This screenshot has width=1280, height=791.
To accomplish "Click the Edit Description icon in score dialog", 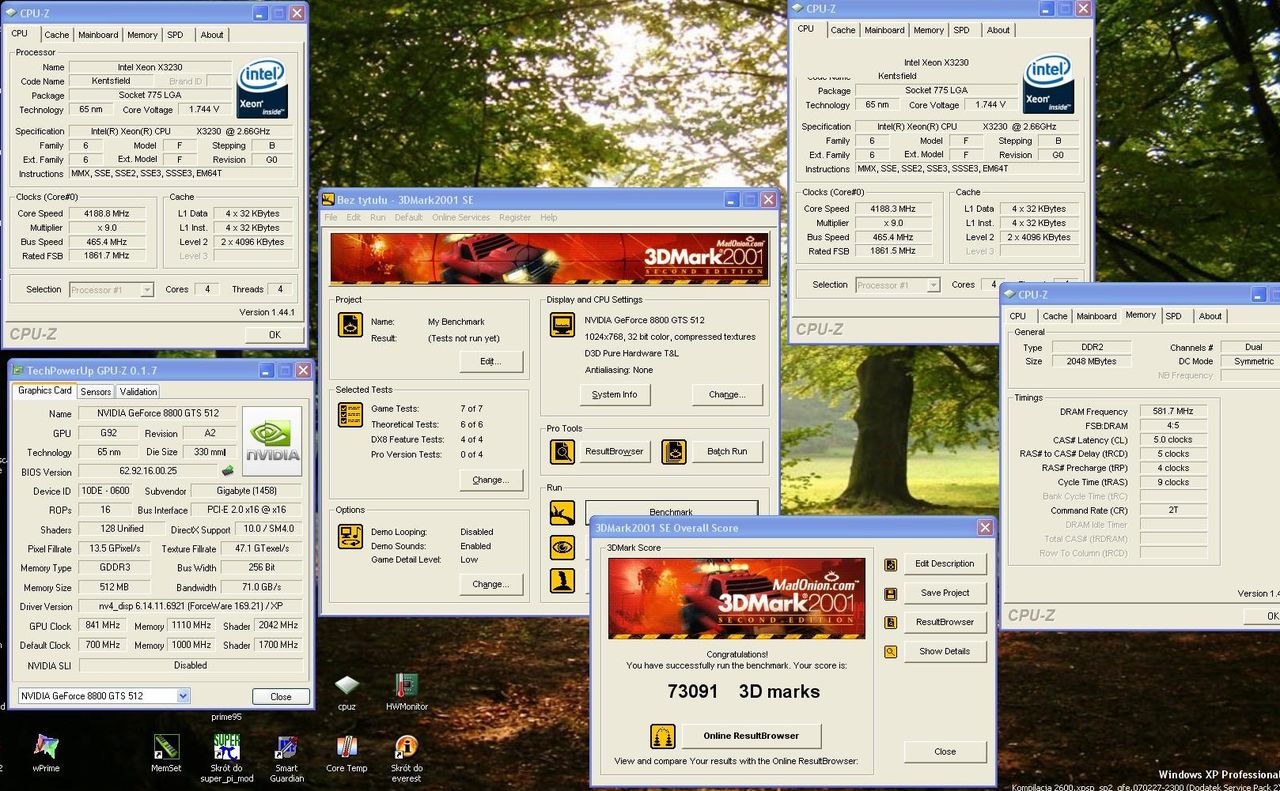I will point(890,564).
